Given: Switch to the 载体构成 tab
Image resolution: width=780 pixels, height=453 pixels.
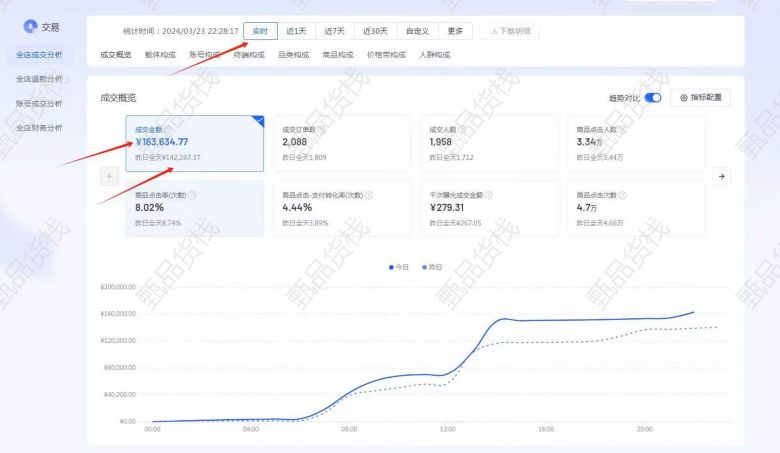Looking at the screenshot, I should [x=160, y=54].
